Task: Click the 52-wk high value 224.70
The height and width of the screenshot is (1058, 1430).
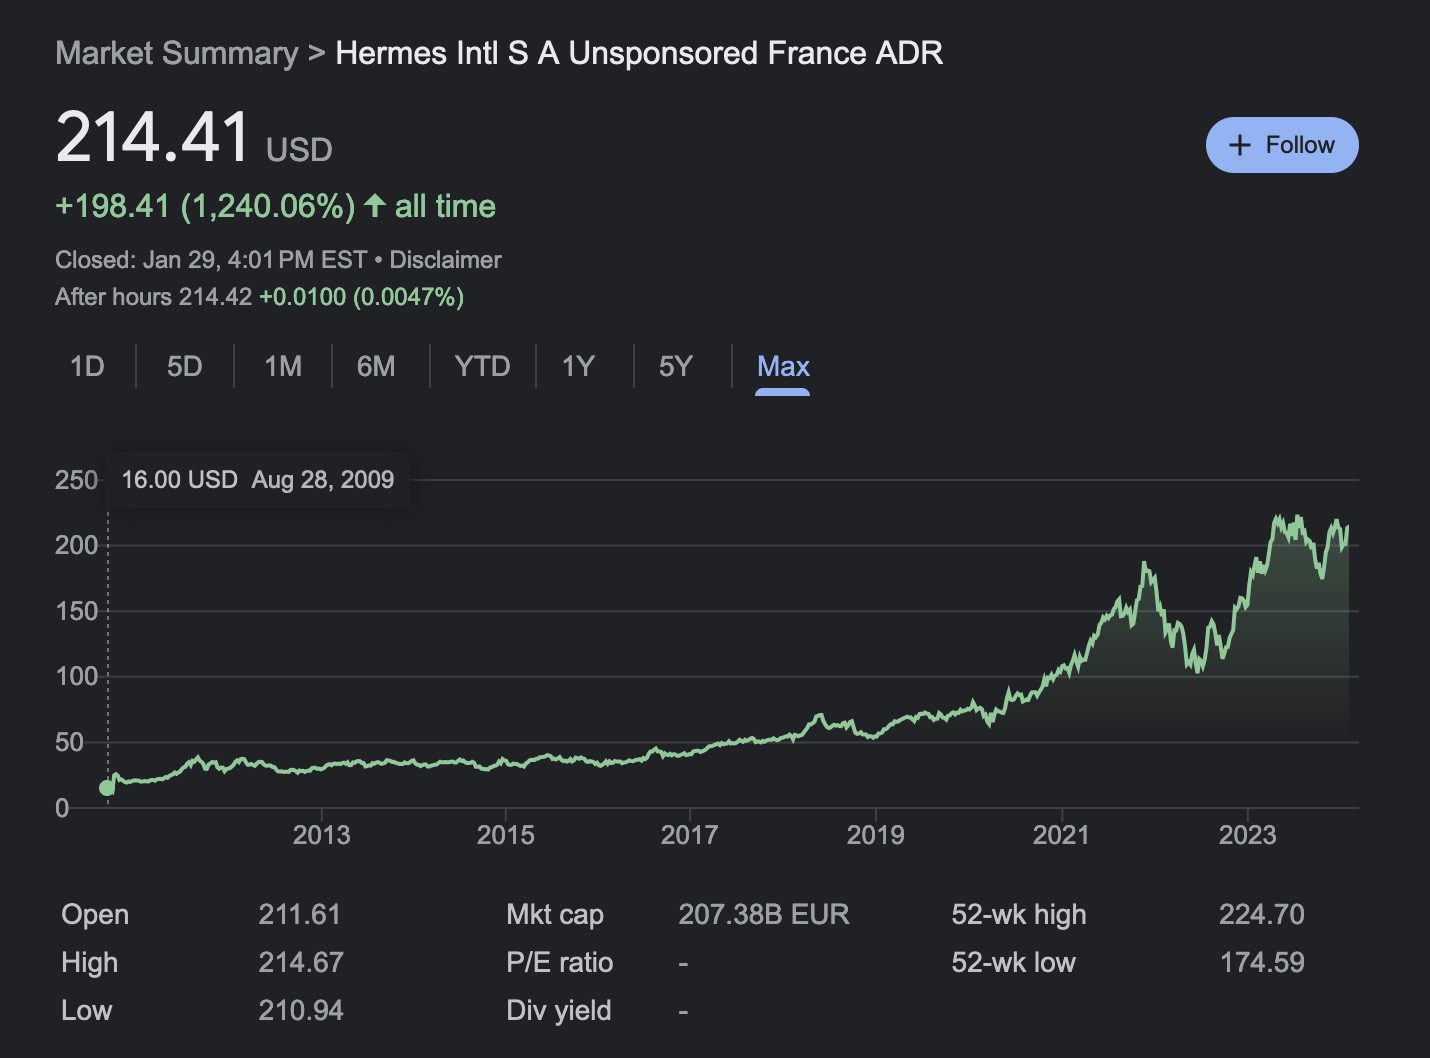Action: pos(1261,914)
